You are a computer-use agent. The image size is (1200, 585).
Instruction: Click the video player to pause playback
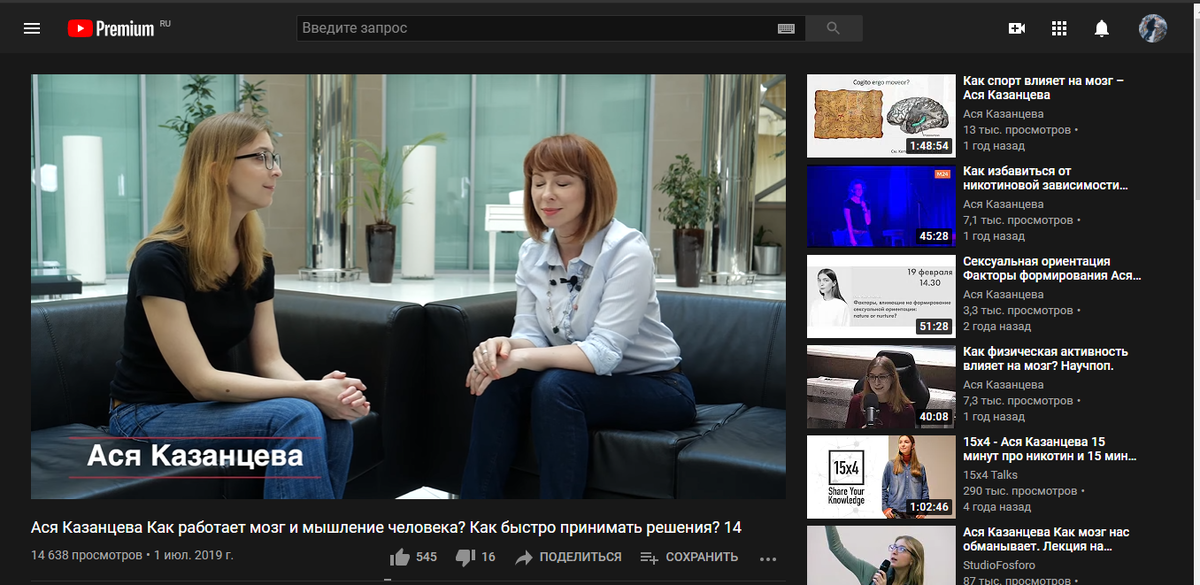406,285
